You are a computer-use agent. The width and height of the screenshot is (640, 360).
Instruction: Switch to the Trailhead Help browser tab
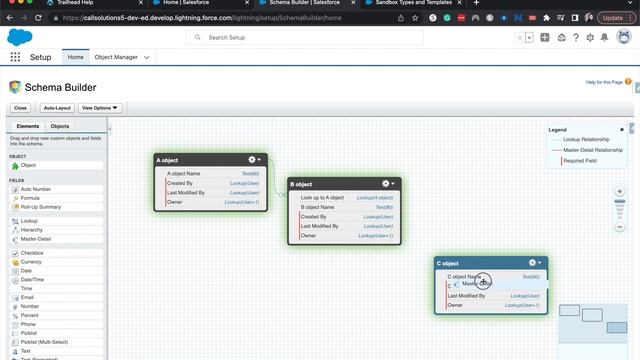[x=93, y=3]
